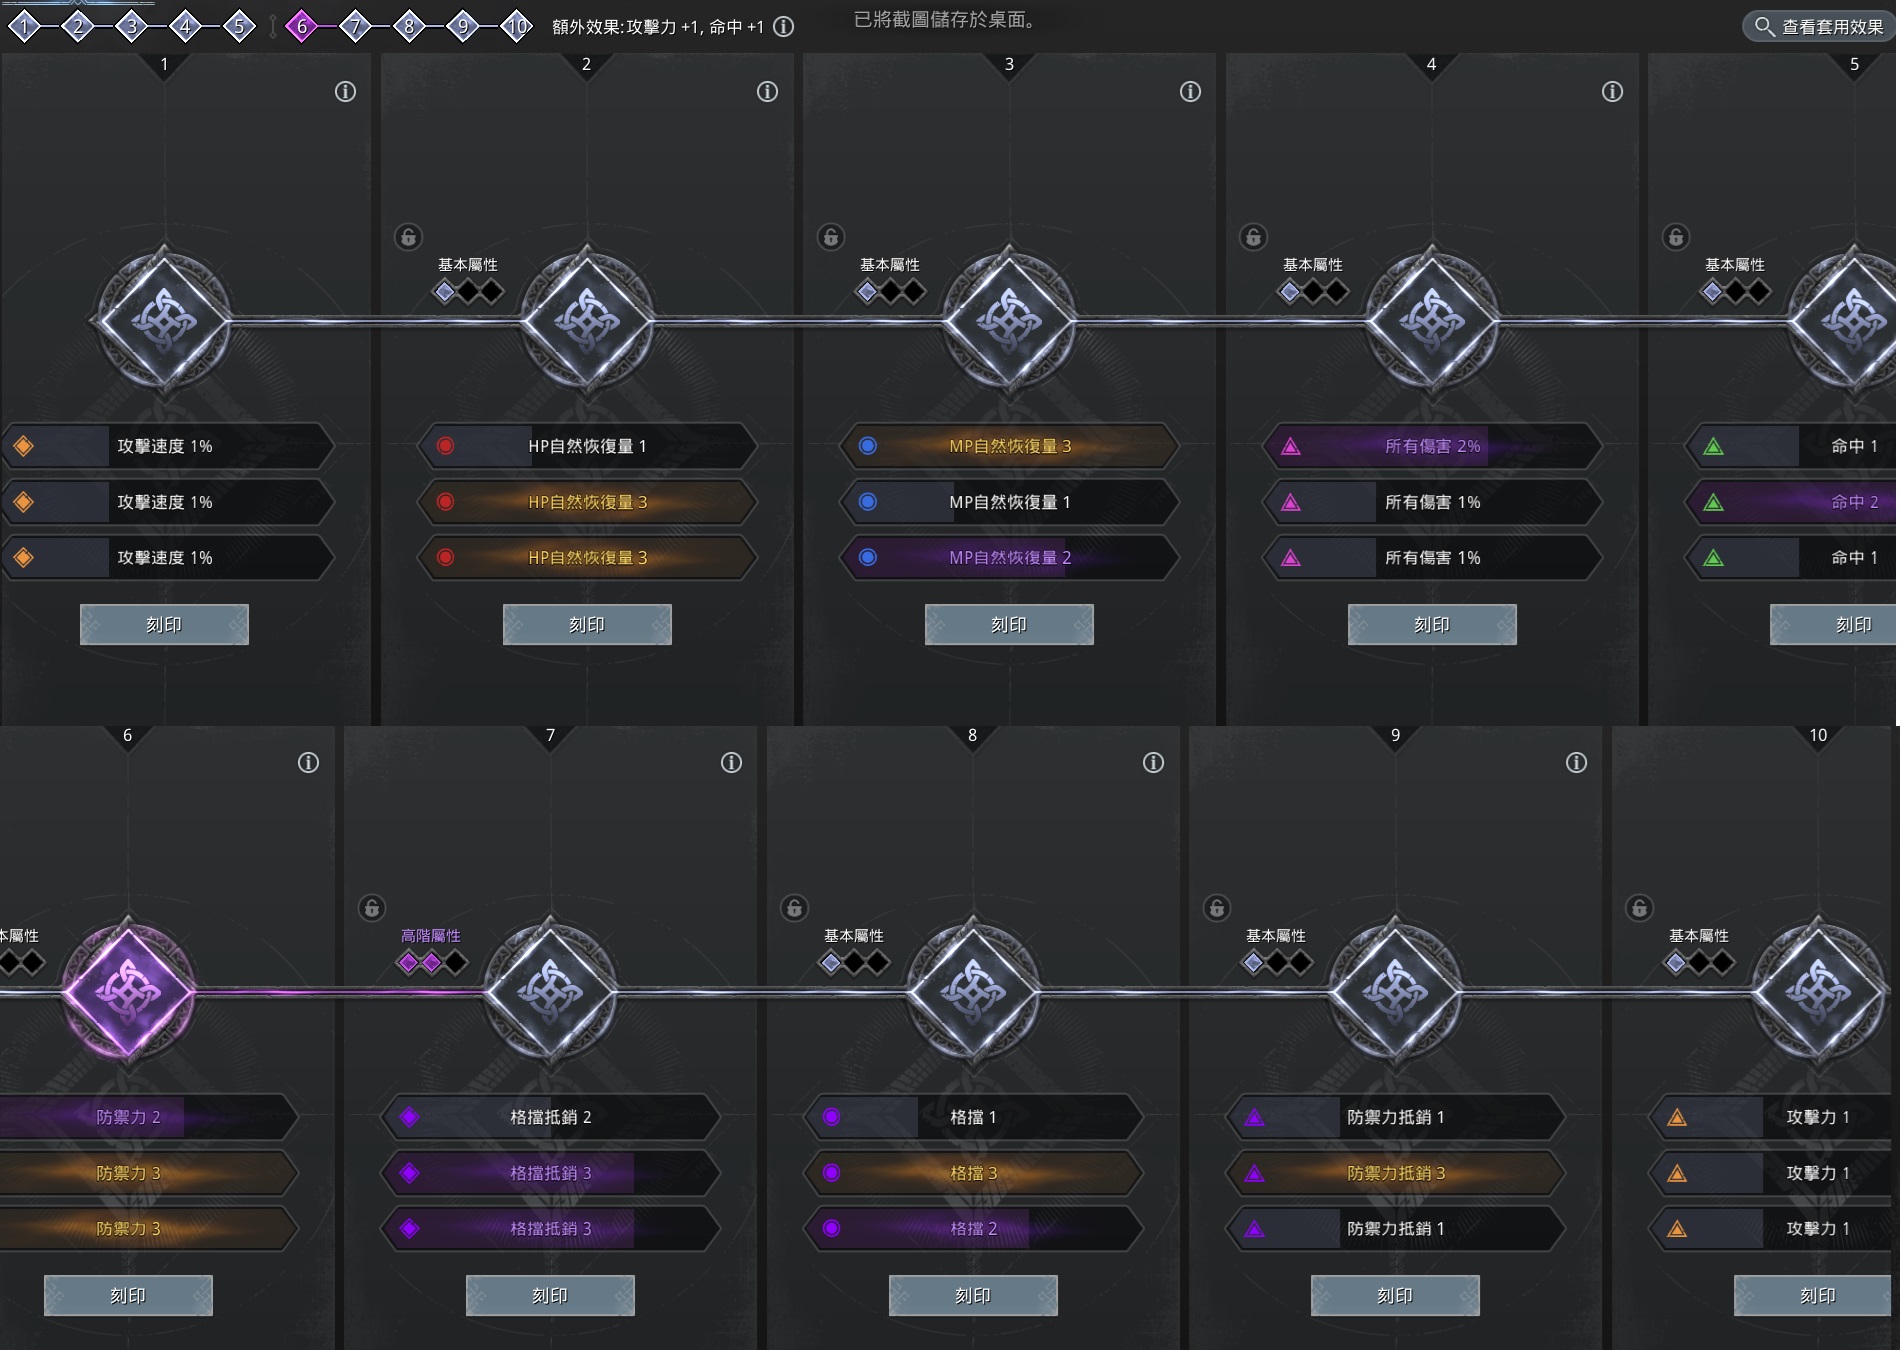Viewport: 1902px width, 1358px height.
Task: Toggle the lock icon in panel 4
Action: pyautogui.click(x=1253, y=237)
